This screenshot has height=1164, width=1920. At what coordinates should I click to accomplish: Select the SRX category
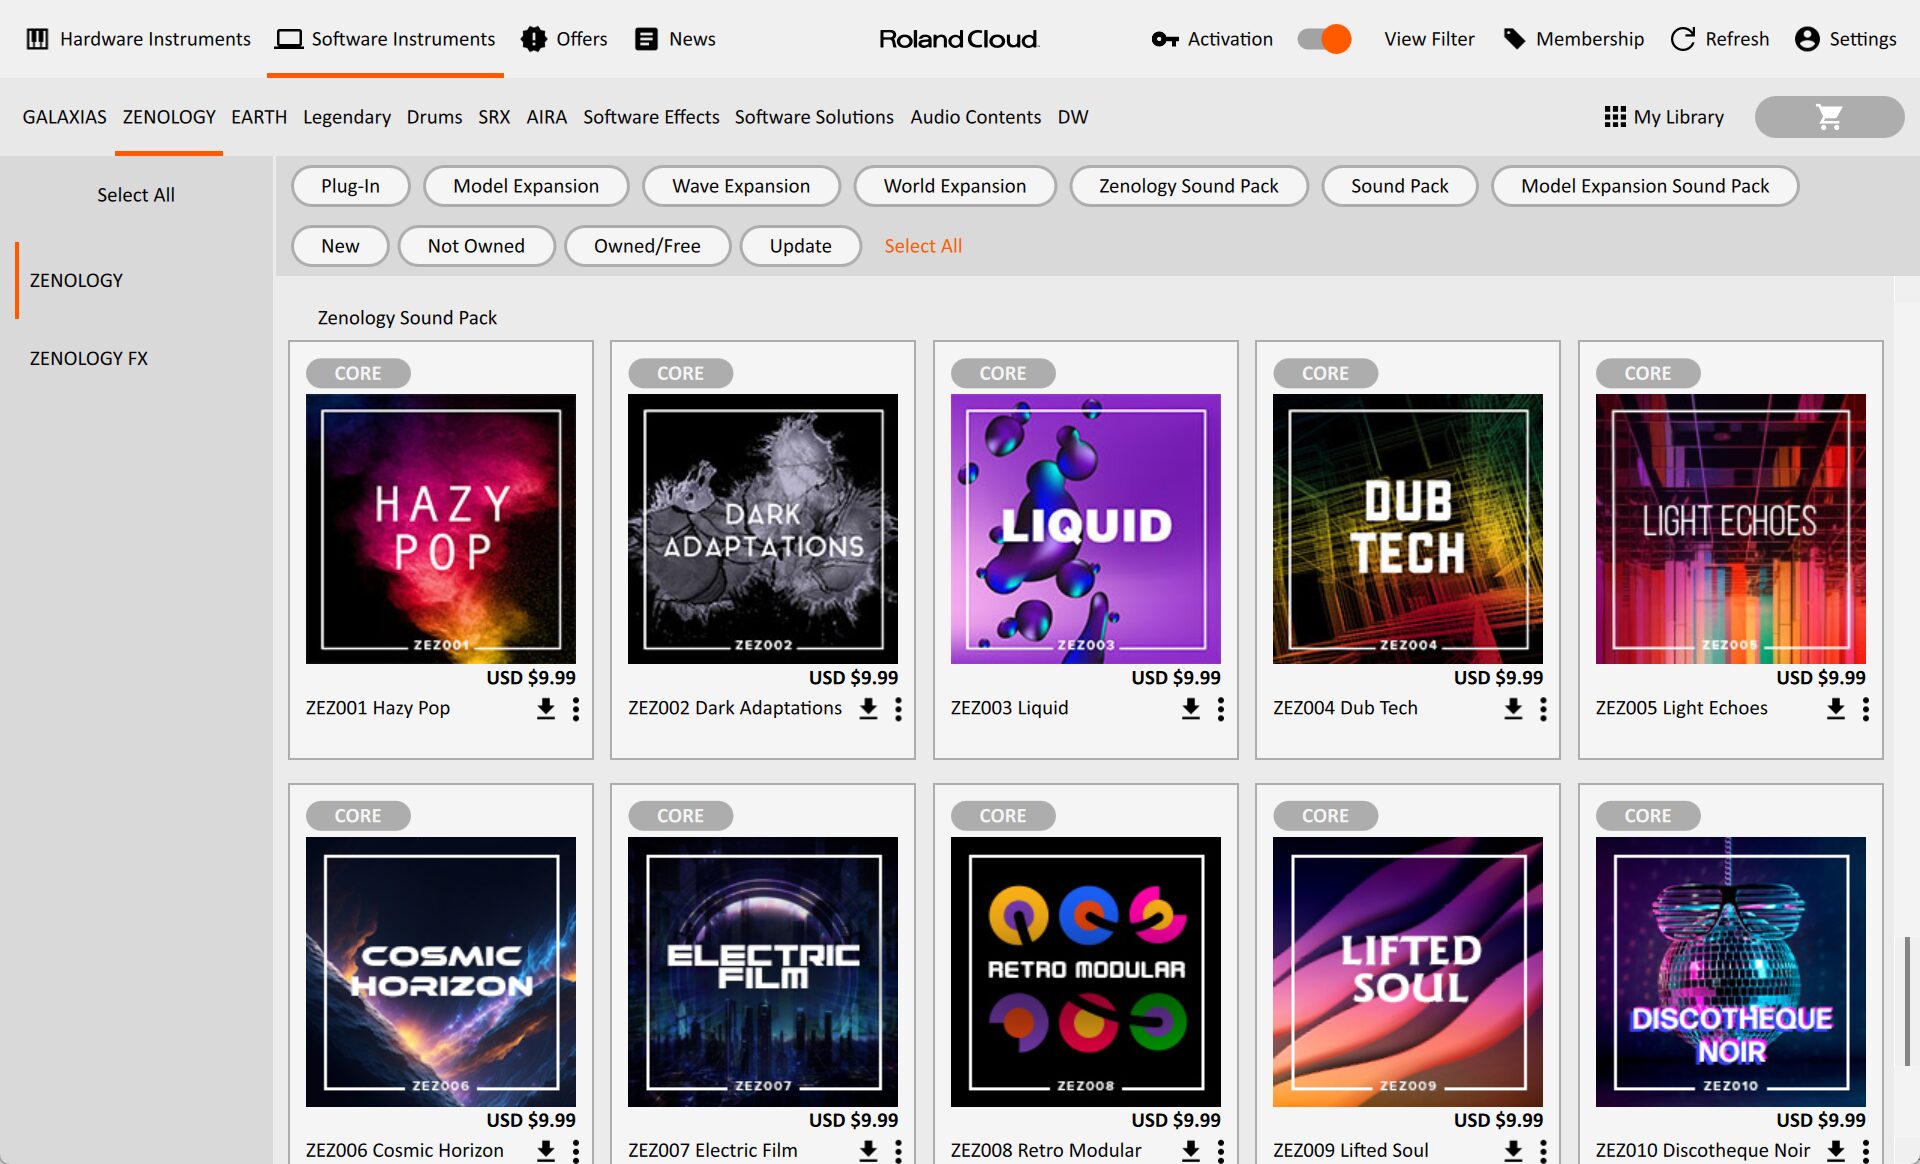click(494, 117)
